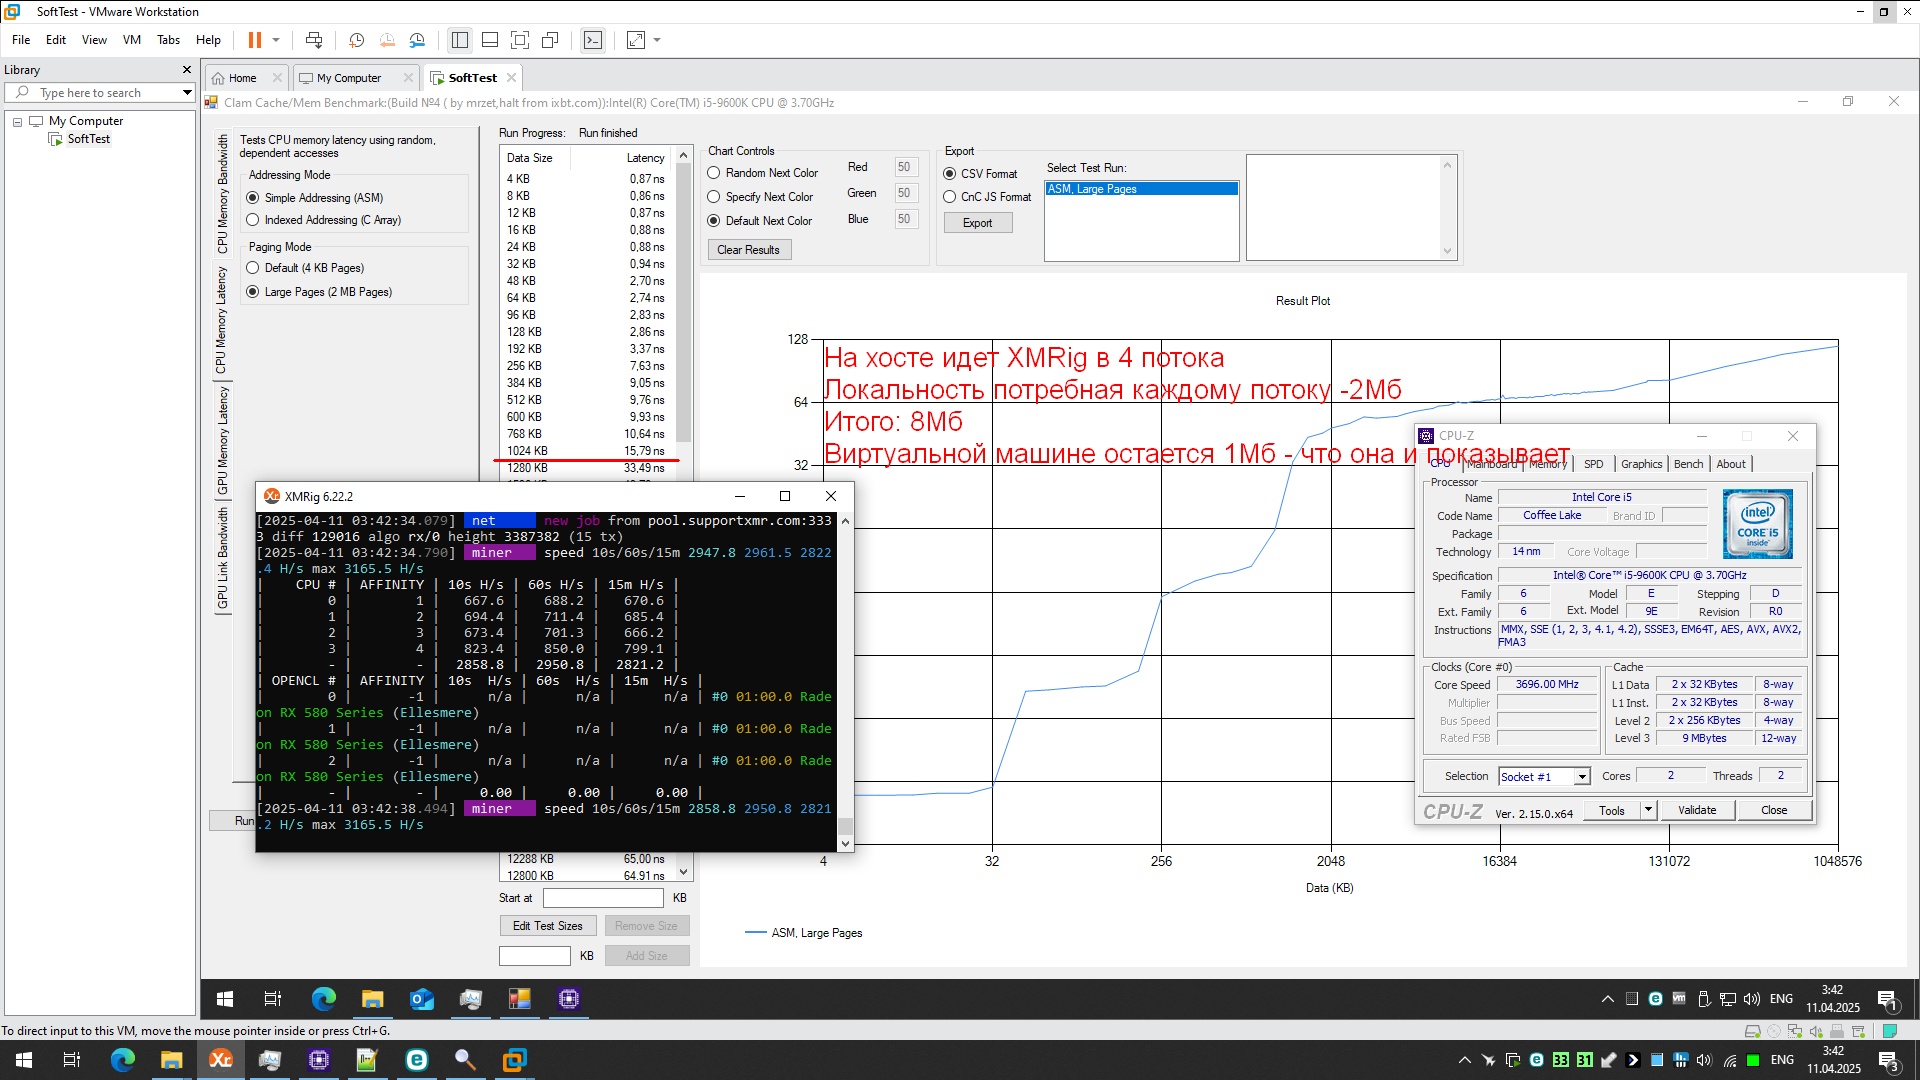Switch to the My Computer tab

[348, 78]
